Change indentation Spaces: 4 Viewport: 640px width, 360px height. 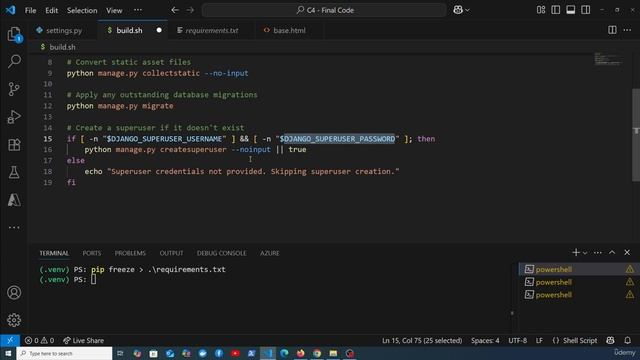[485, 340]
